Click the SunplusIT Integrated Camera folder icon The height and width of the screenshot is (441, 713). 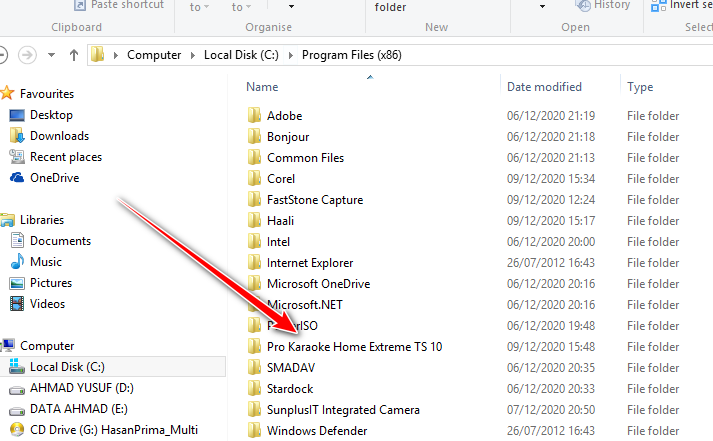[254, 409]
